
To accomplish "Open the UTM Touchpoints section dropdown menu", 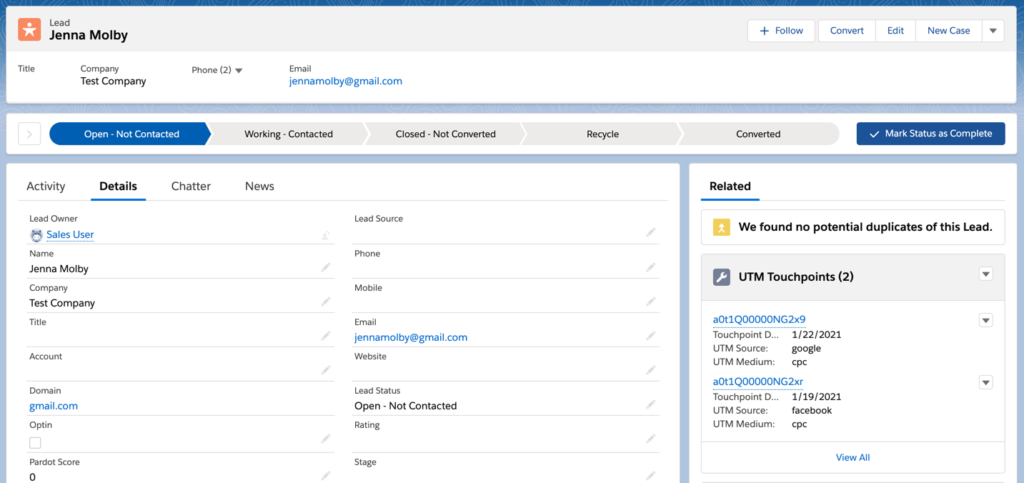I will point(985,274).
